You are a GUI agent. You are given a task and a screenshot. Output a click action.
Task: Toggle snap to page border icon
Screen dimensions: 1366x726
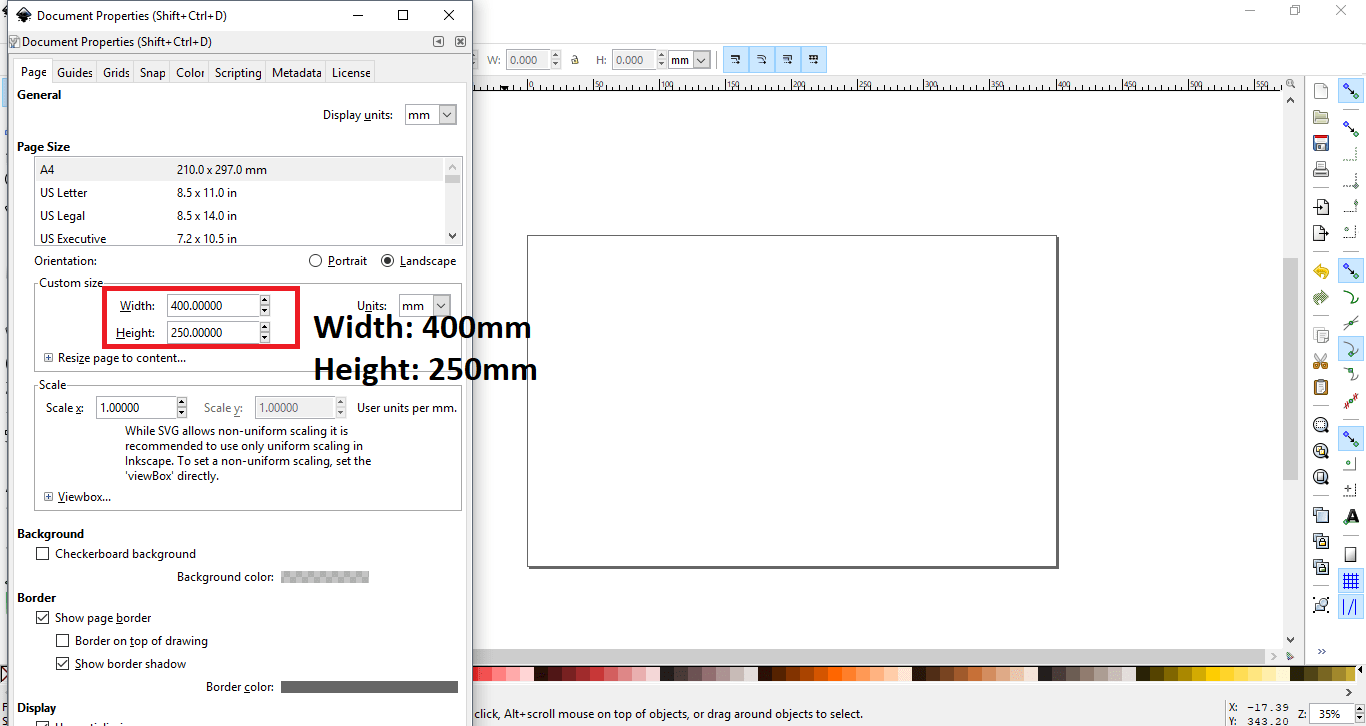(x=1351, y=555)
